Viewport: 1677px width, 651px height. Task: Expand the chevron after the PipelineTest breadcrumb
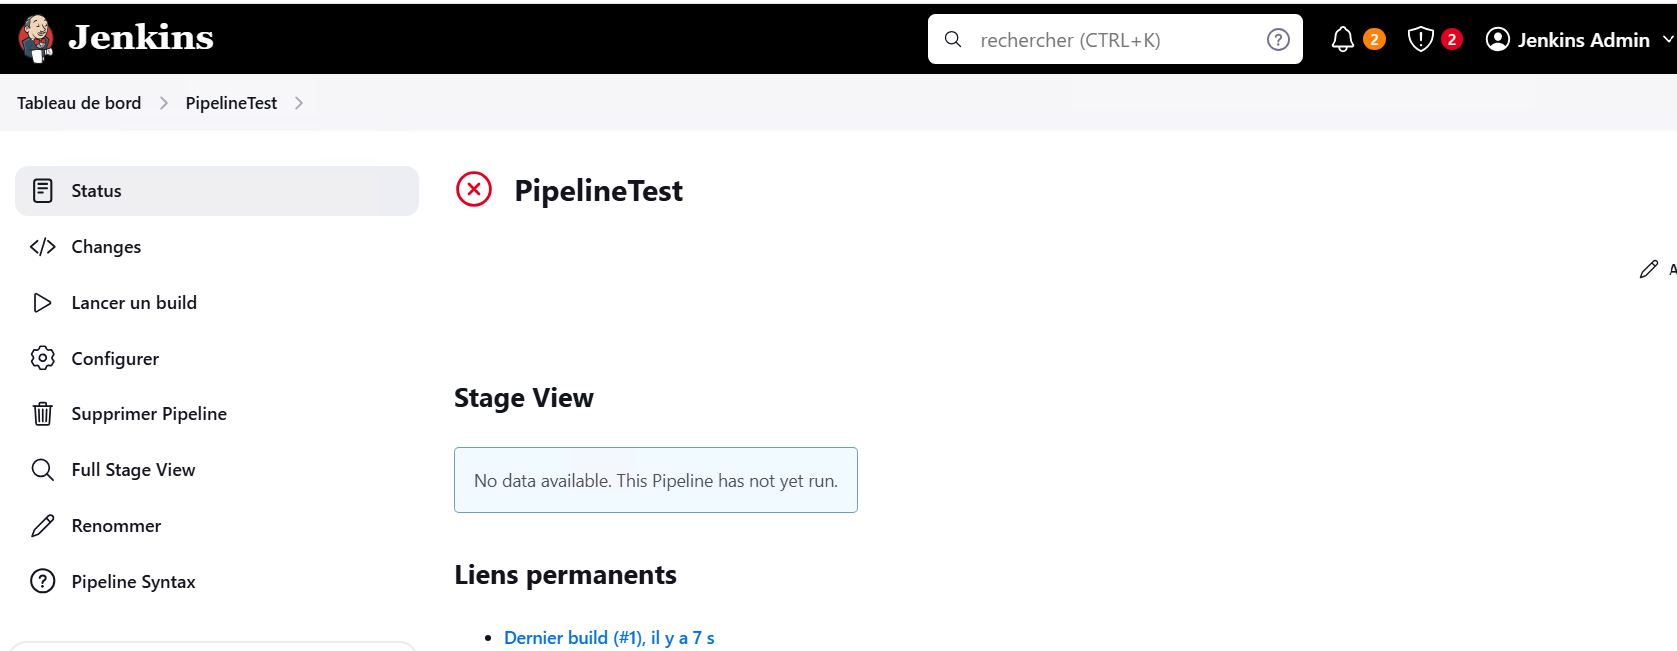[x=299, y=103]
